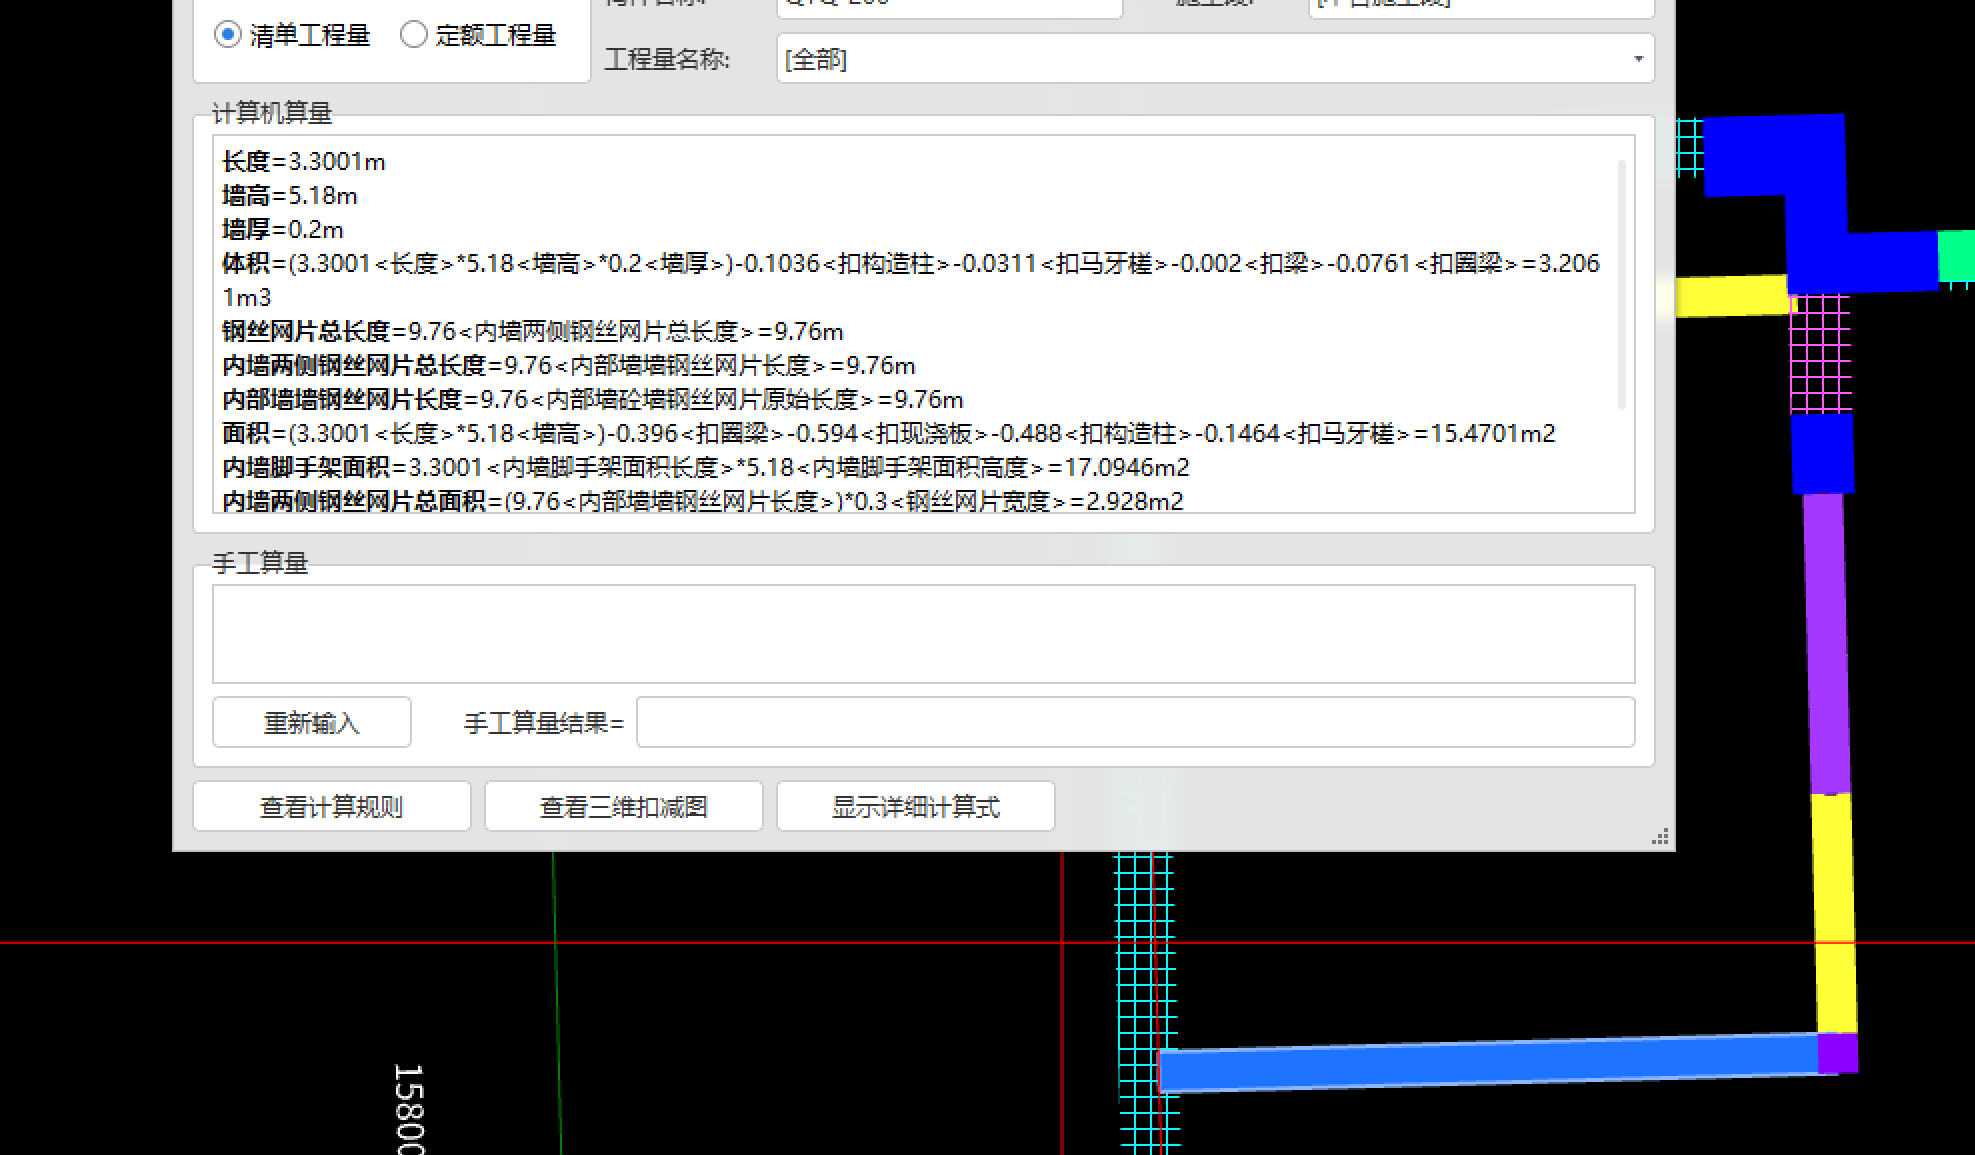Click the 墙厚=0.2m line

[283, 230]
